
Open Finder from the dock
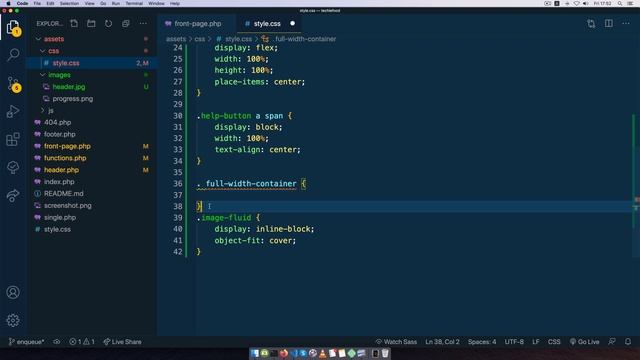(x=255, y=353)
